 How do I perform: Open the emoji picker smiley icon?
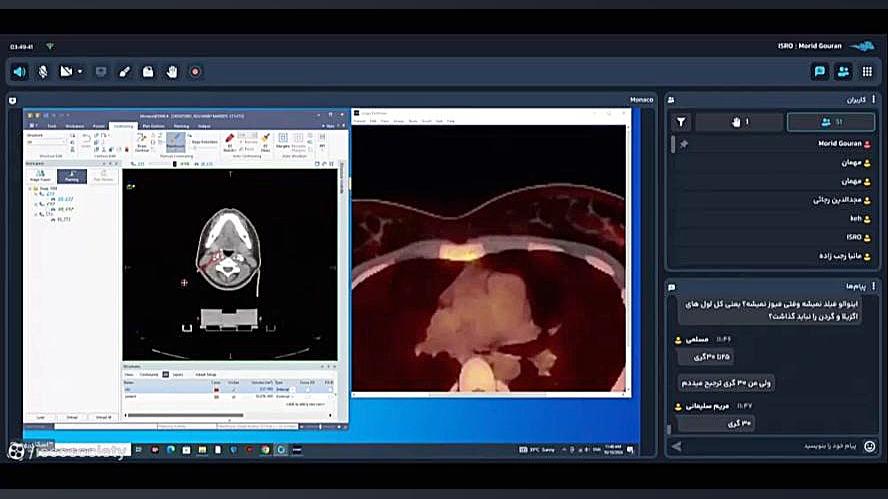[869, 446]
